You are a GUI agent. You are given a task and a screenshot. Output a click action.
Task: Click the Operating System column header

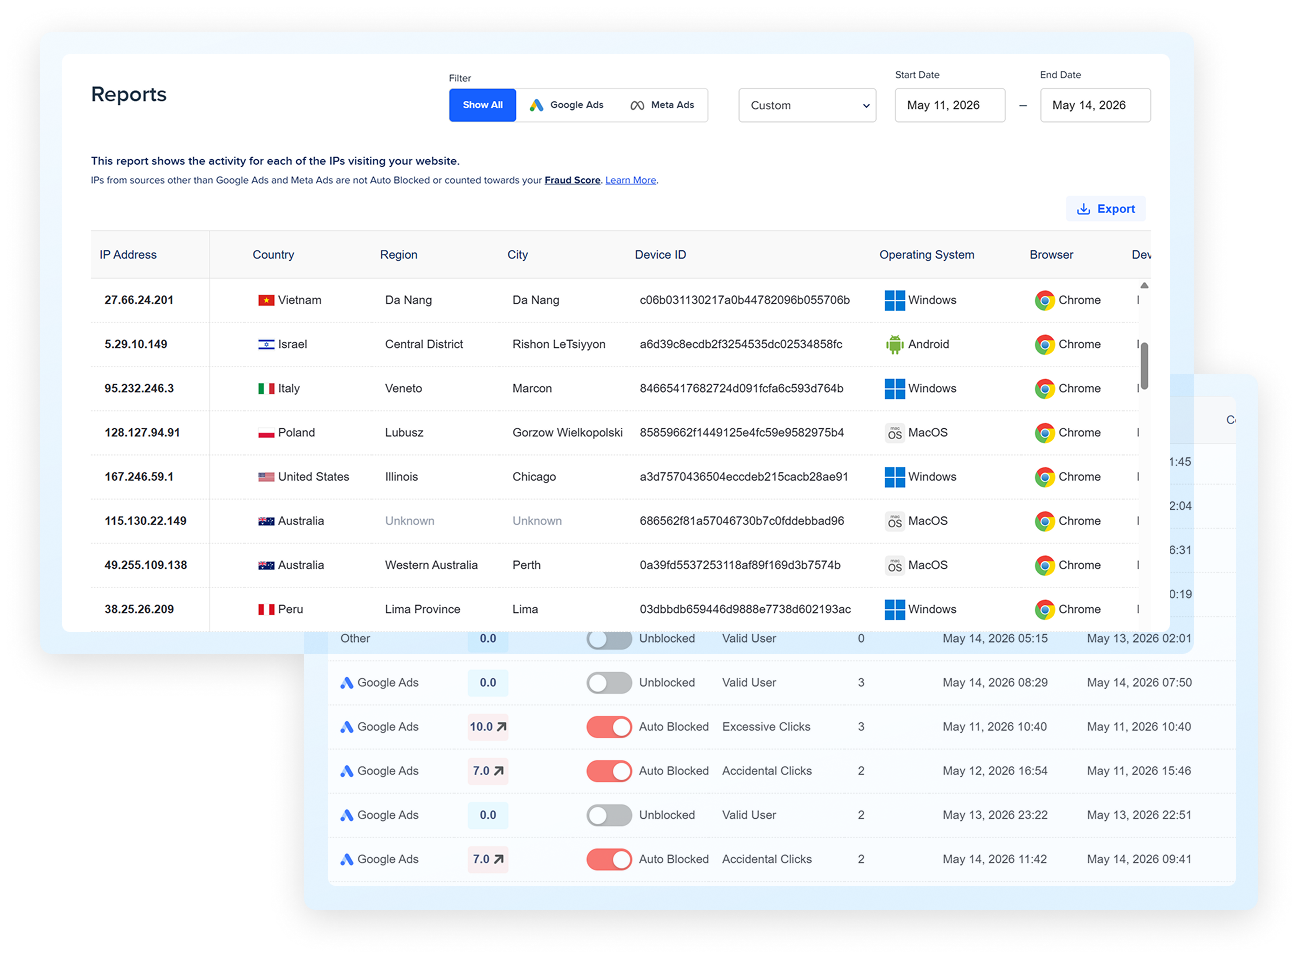[927, 255]
